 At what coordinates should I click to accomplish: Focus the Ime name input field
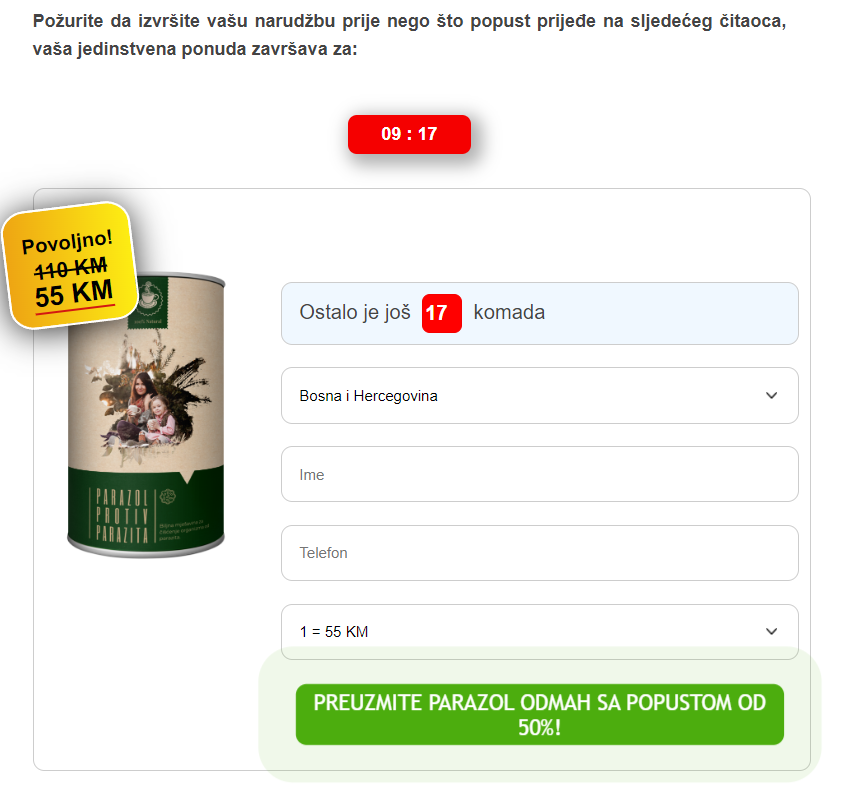pos(539,474)
